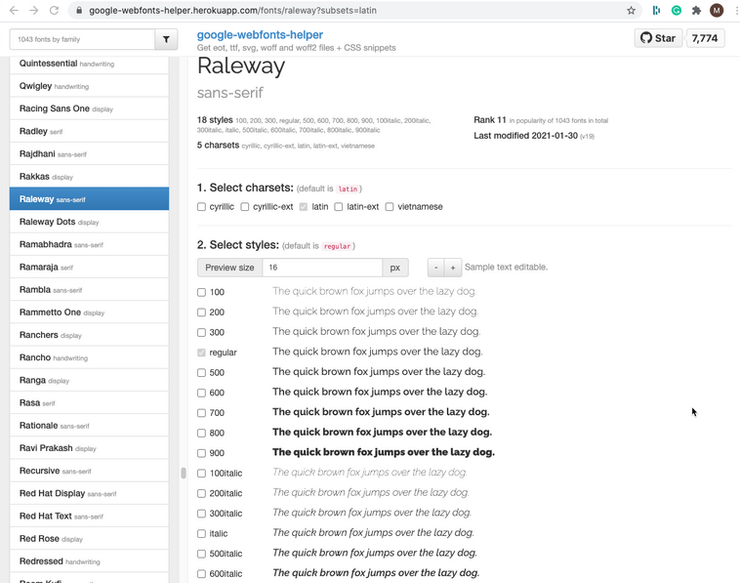Select Ramabhadra font

point(89,245)
